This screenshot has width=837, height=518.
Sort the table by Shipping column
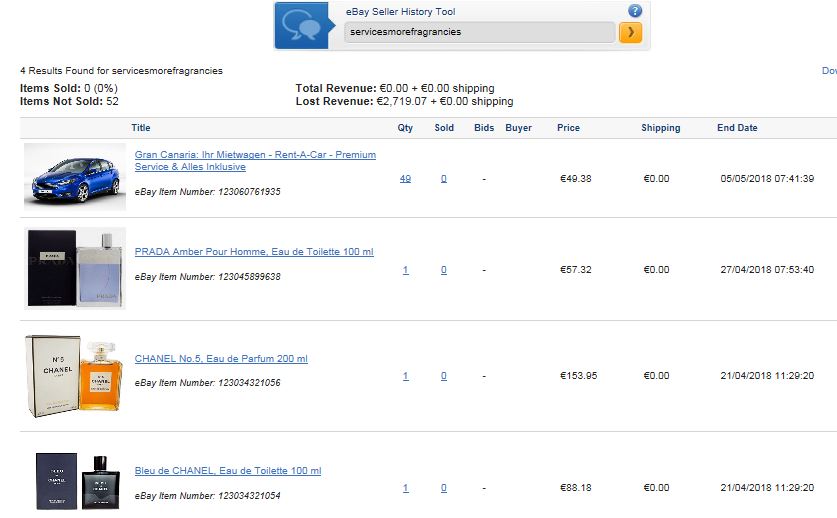click(661, 128)
